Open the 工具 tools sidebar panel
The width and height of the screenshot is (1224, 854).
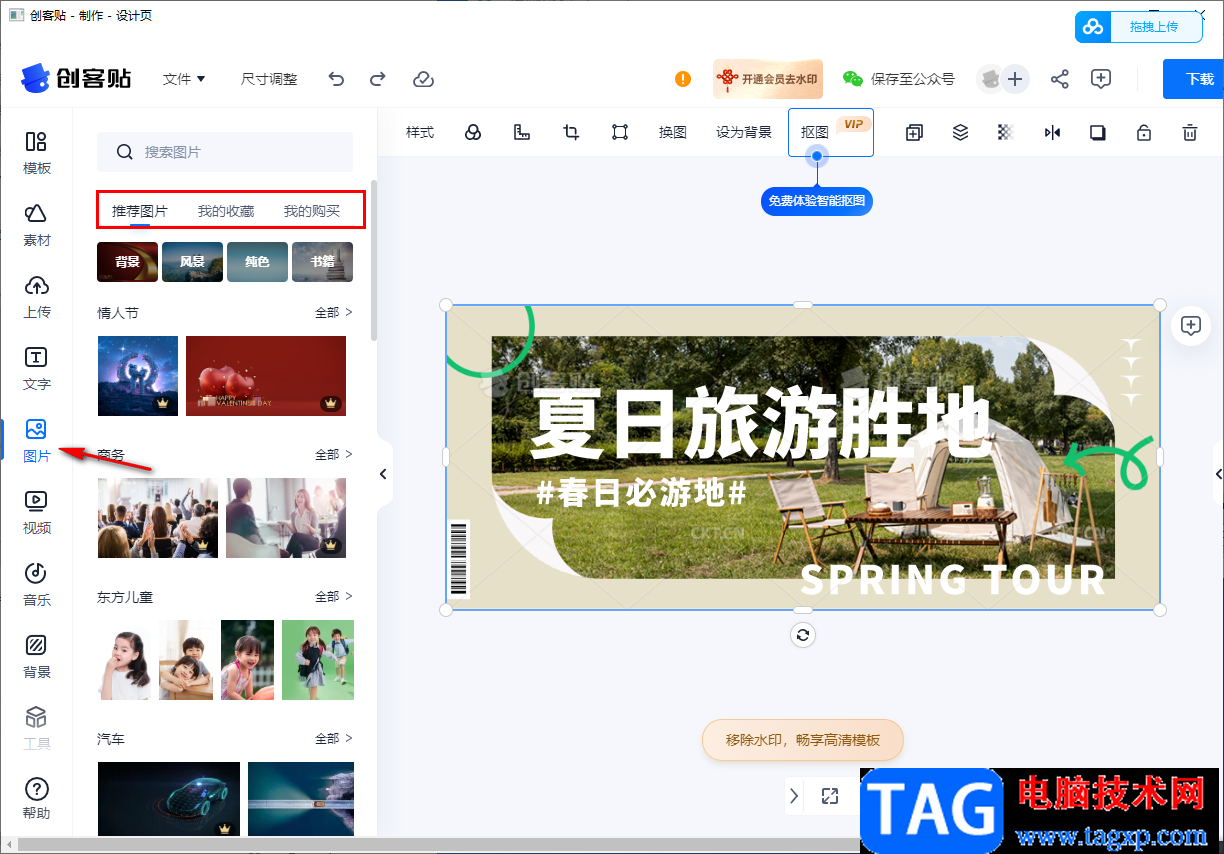[36, 729]
